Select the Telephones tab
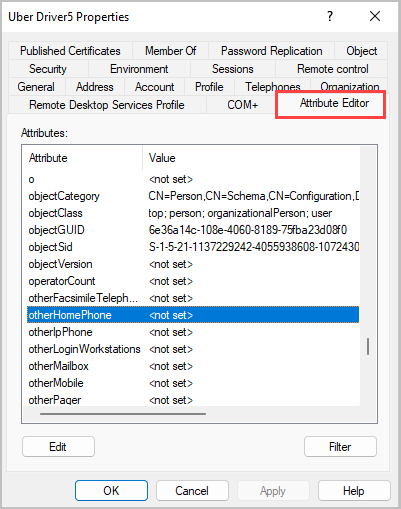 pyautogui.click(x=273, y=86)
